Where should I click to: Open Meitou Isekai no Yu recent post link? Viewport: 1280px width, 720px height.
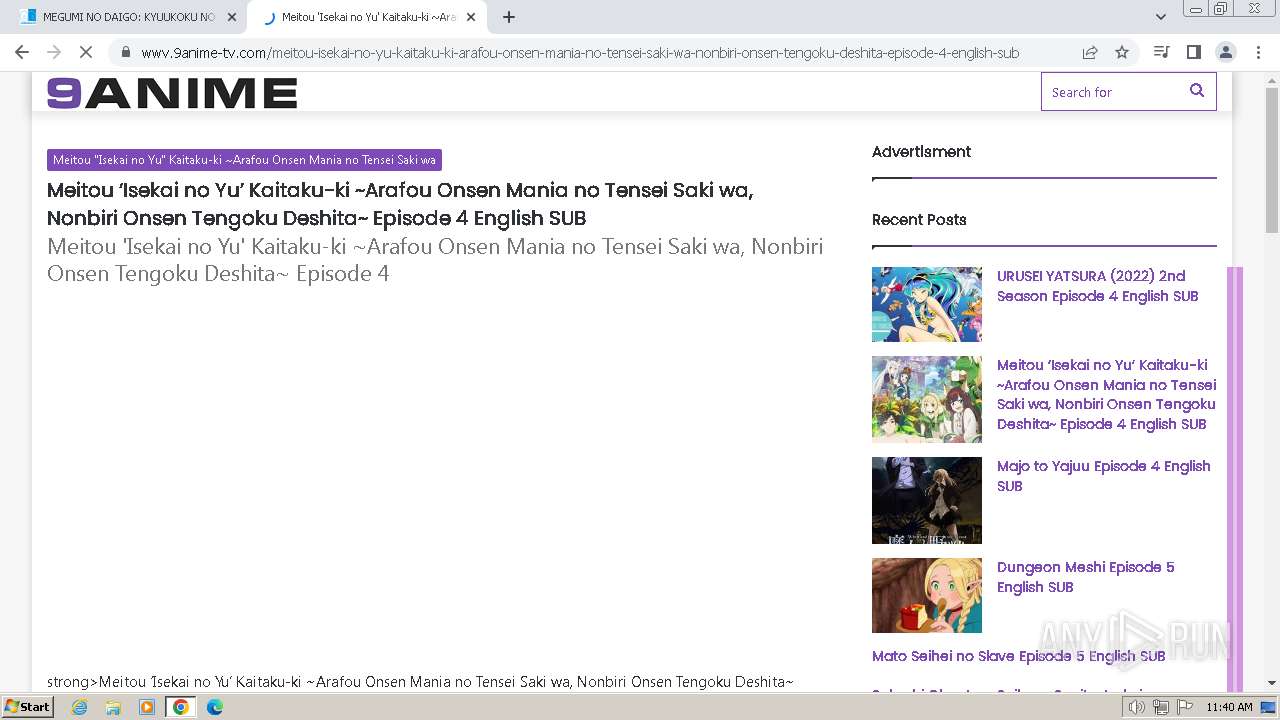(1106, 395)
